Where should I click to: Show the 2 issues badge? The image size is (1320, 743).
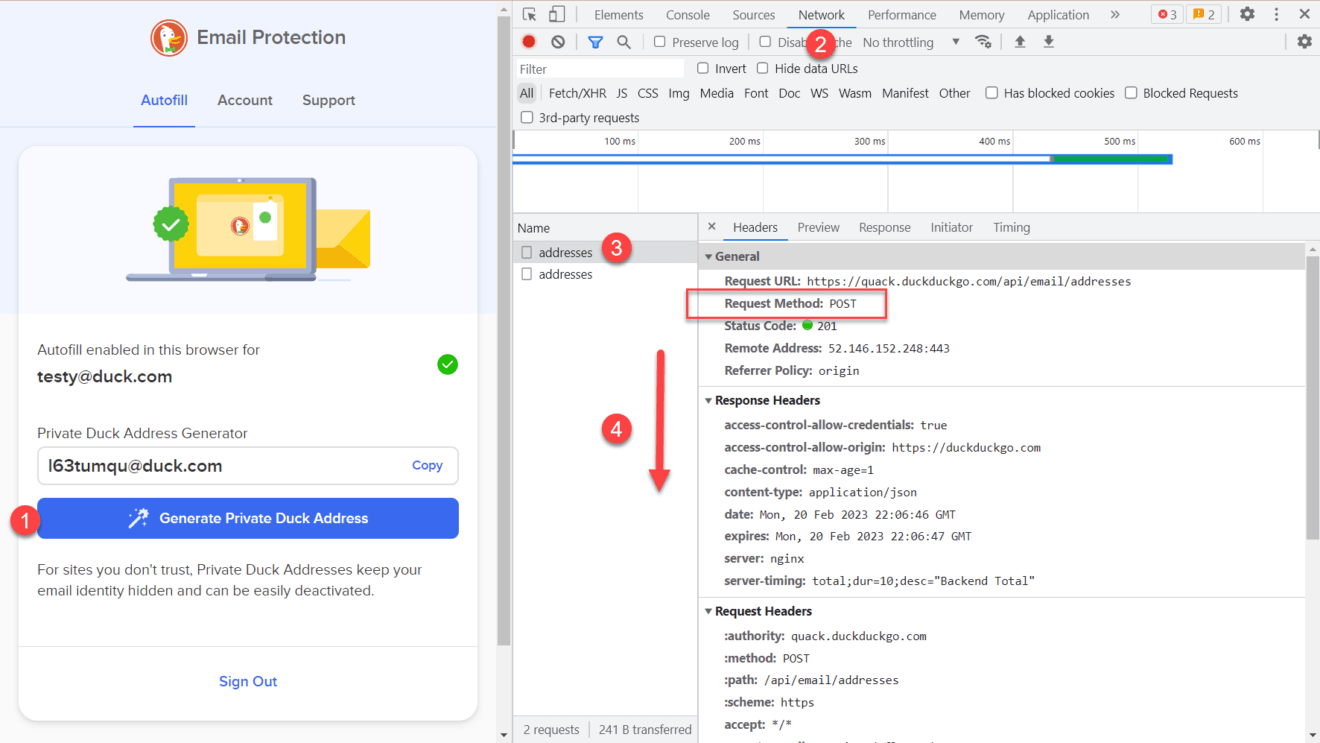pyautogui.click(x=1205, y=14)
